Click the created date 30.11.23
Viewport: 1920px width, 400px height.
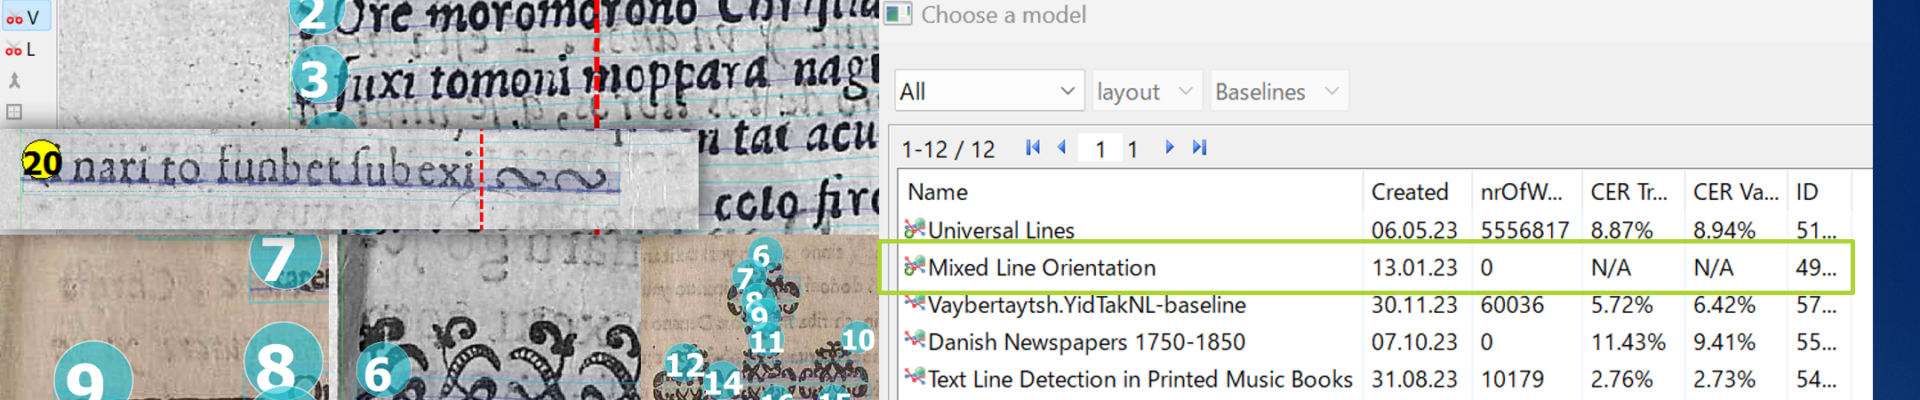click(x=1414, y=305)
